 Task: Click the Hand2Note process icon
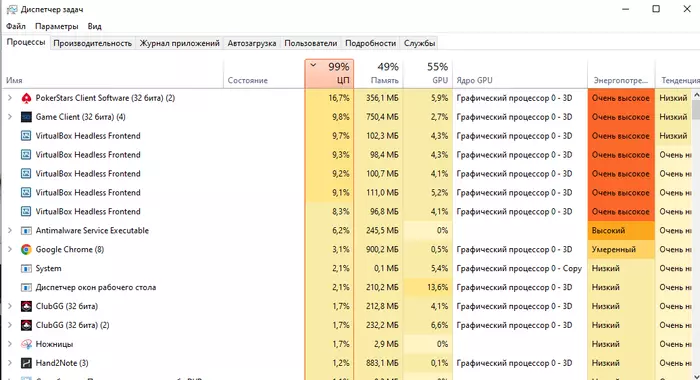26,363
